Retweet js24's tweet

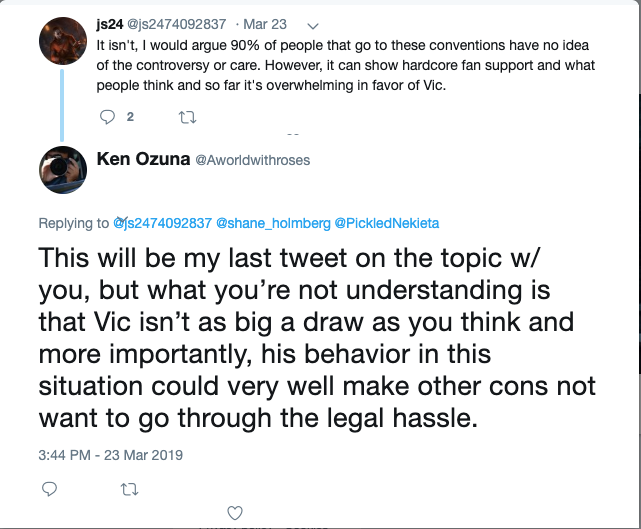(x=188, y=118)
